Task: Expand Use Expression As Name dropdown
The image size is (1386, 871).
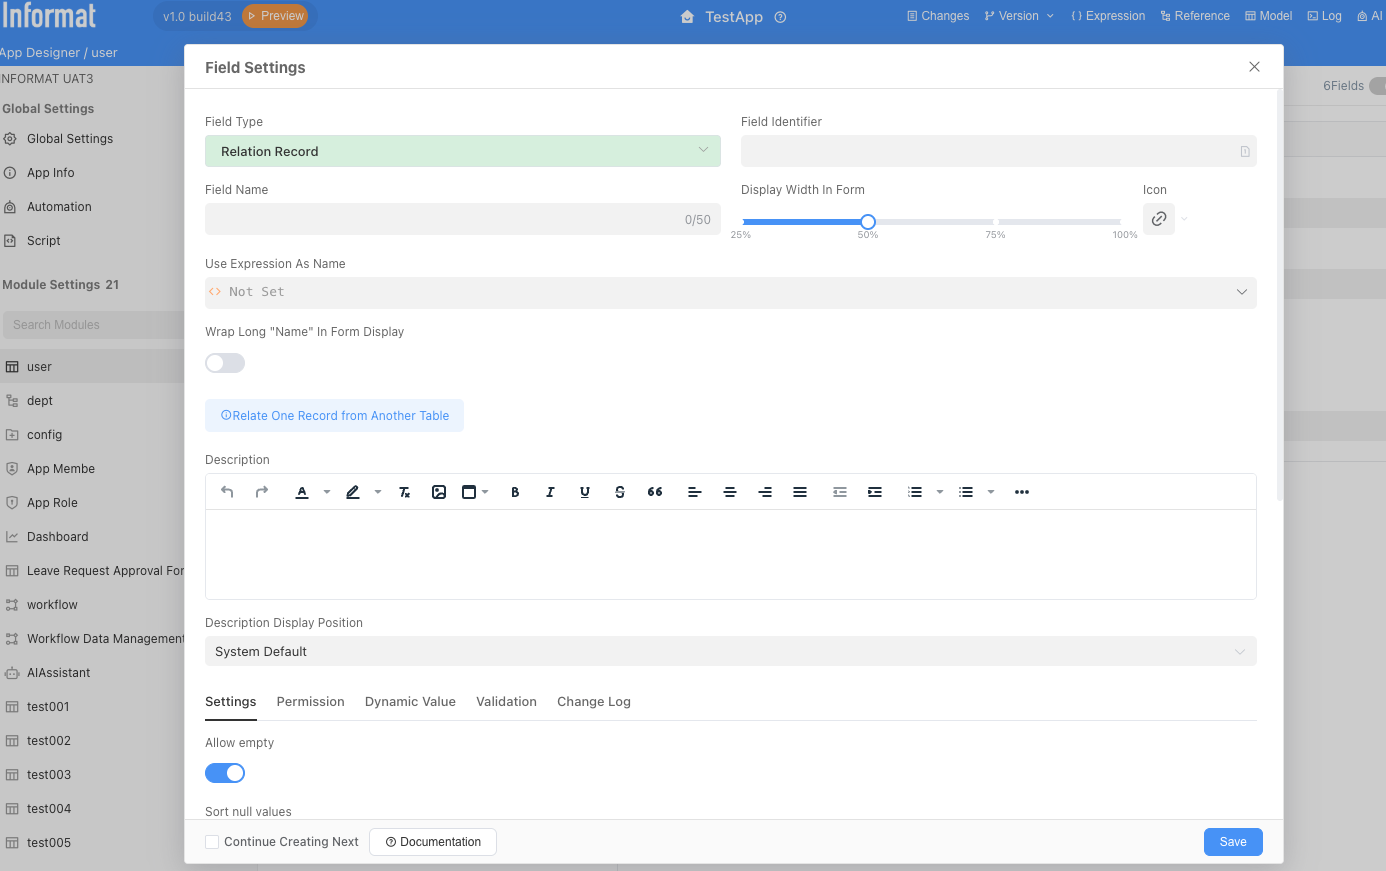Action: click(730, 292)
